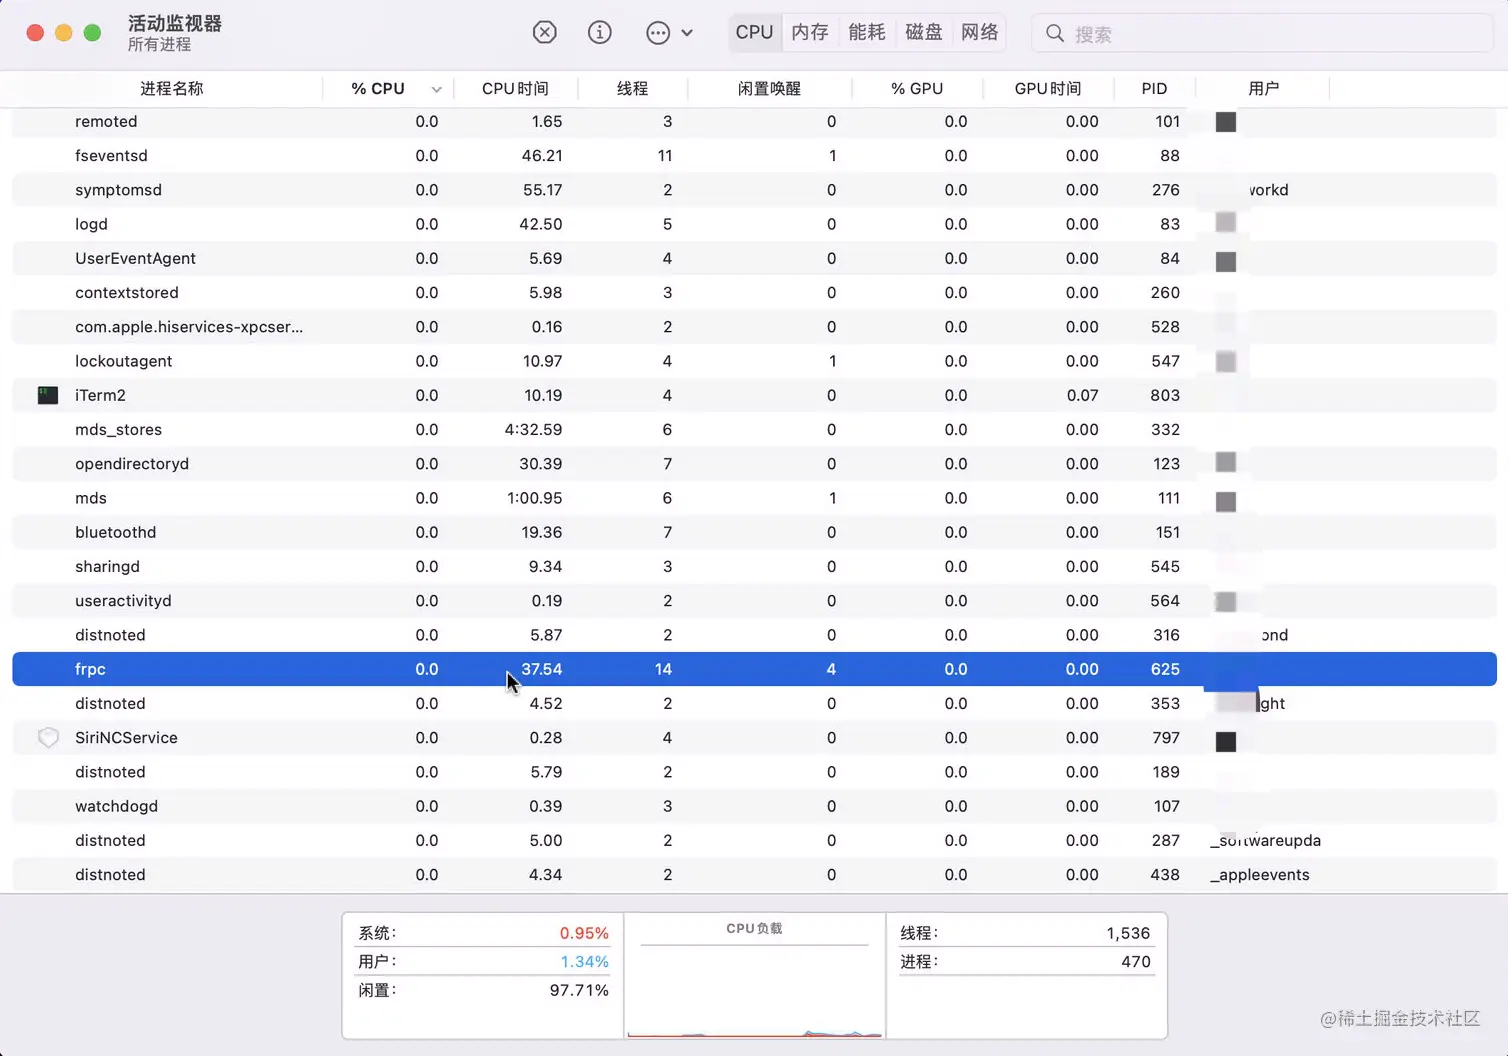Sort by the PID column header

coord(1154,89)
